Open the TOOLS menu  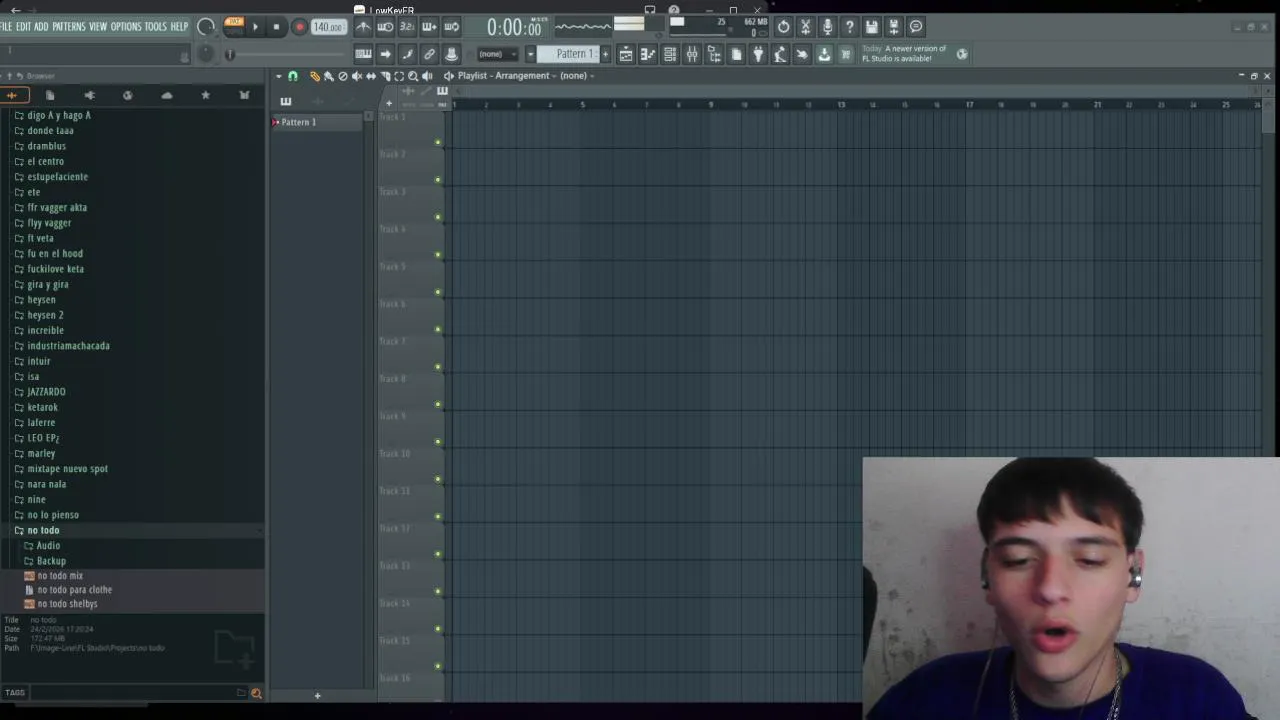[155, 27]
